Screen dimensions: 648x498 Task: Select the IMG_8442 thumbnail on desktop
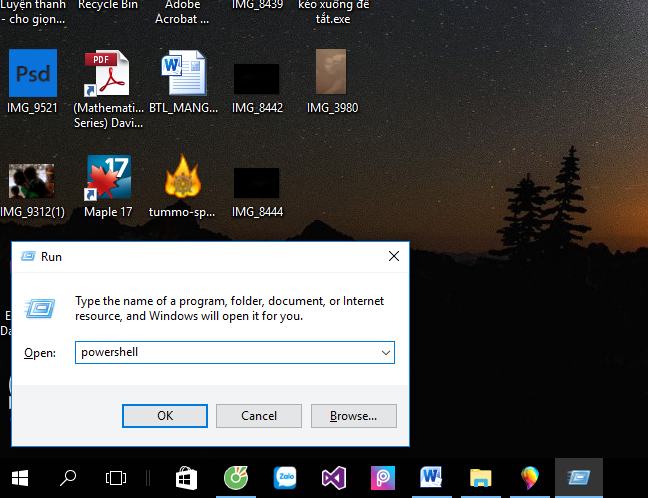tap(257, 79)
